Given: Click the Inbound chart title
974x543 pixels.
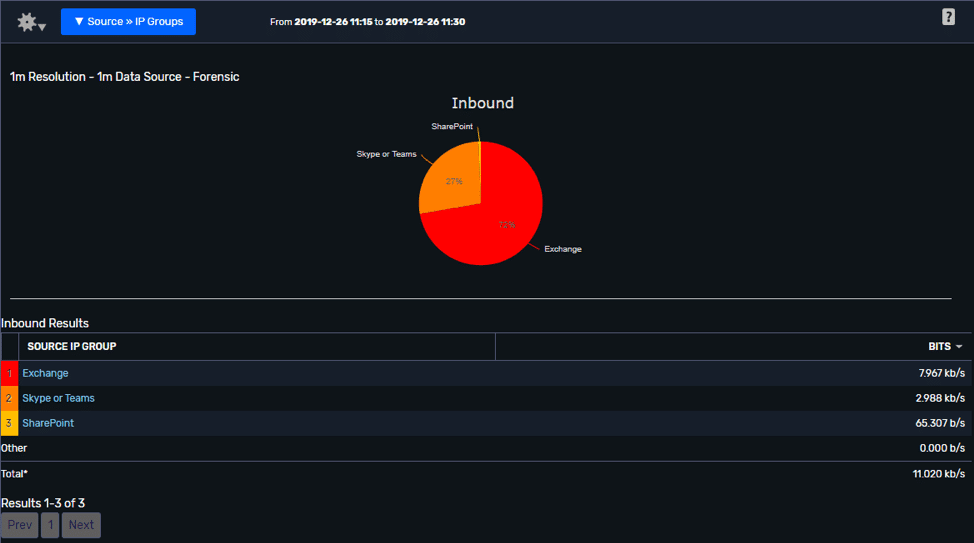Looking at the screenshot, I should [483, 103].
